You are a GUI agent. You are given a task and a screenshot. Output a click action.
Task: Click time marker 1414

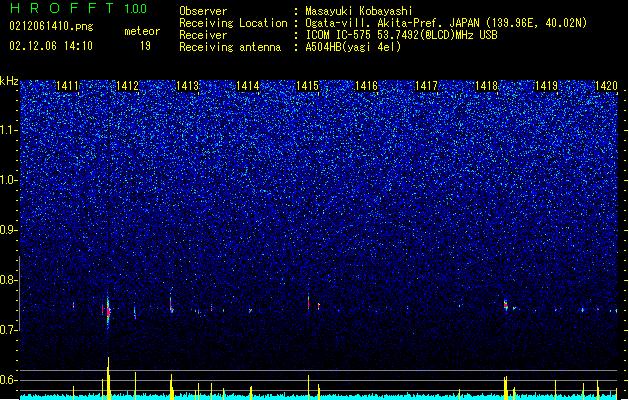click(247, 85)
